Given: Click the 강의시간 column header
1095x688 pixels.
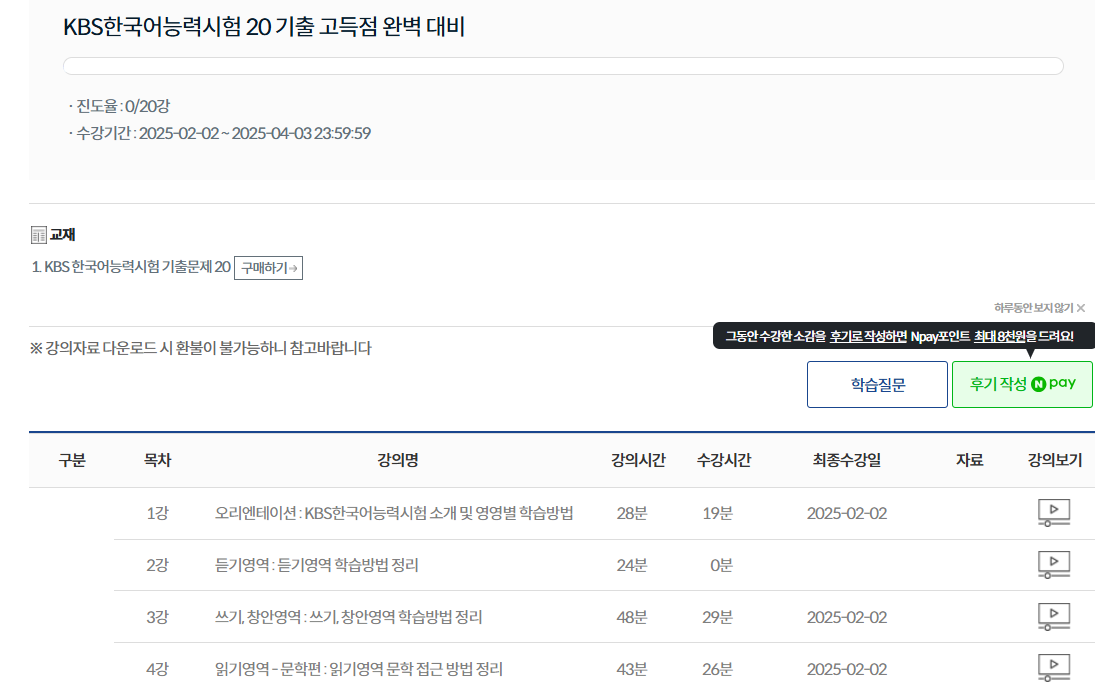Looking at the screenshot, I should point(638,460).
